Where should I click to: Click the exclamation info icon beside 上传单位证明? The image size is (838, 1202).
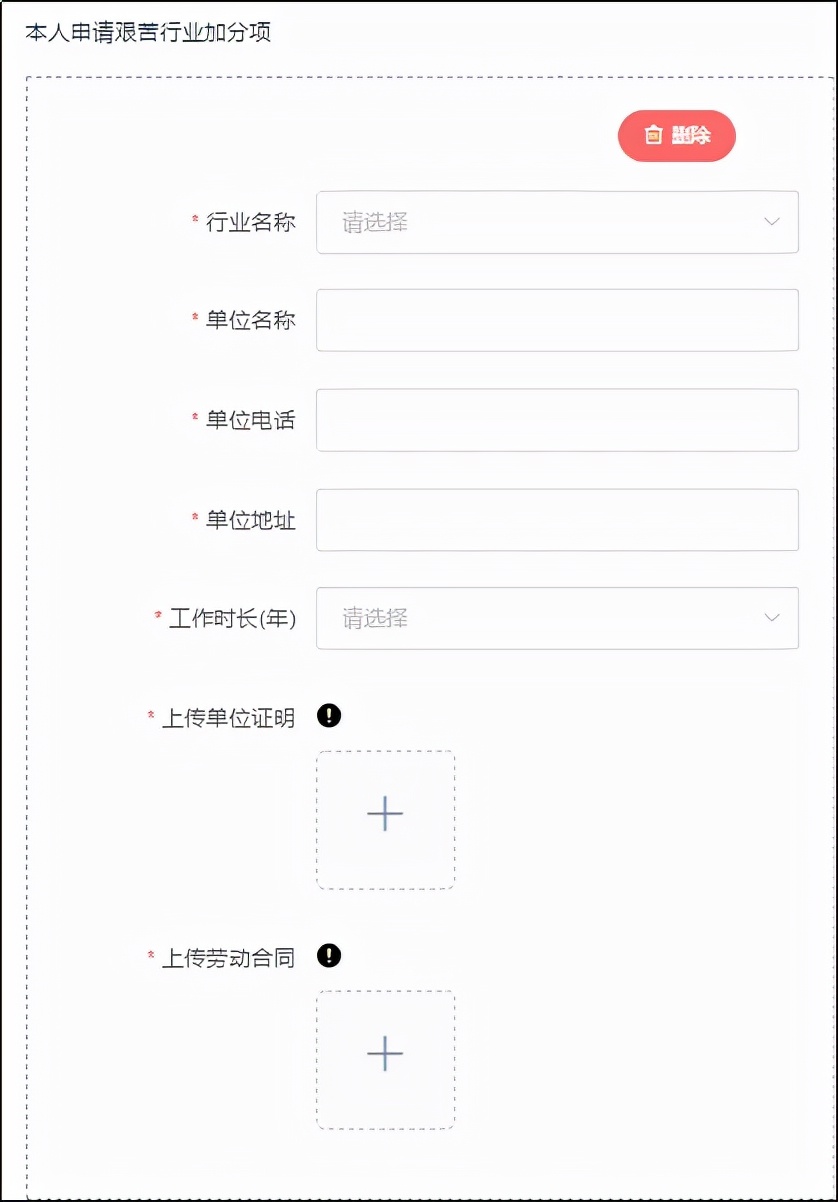click(329, 716)
